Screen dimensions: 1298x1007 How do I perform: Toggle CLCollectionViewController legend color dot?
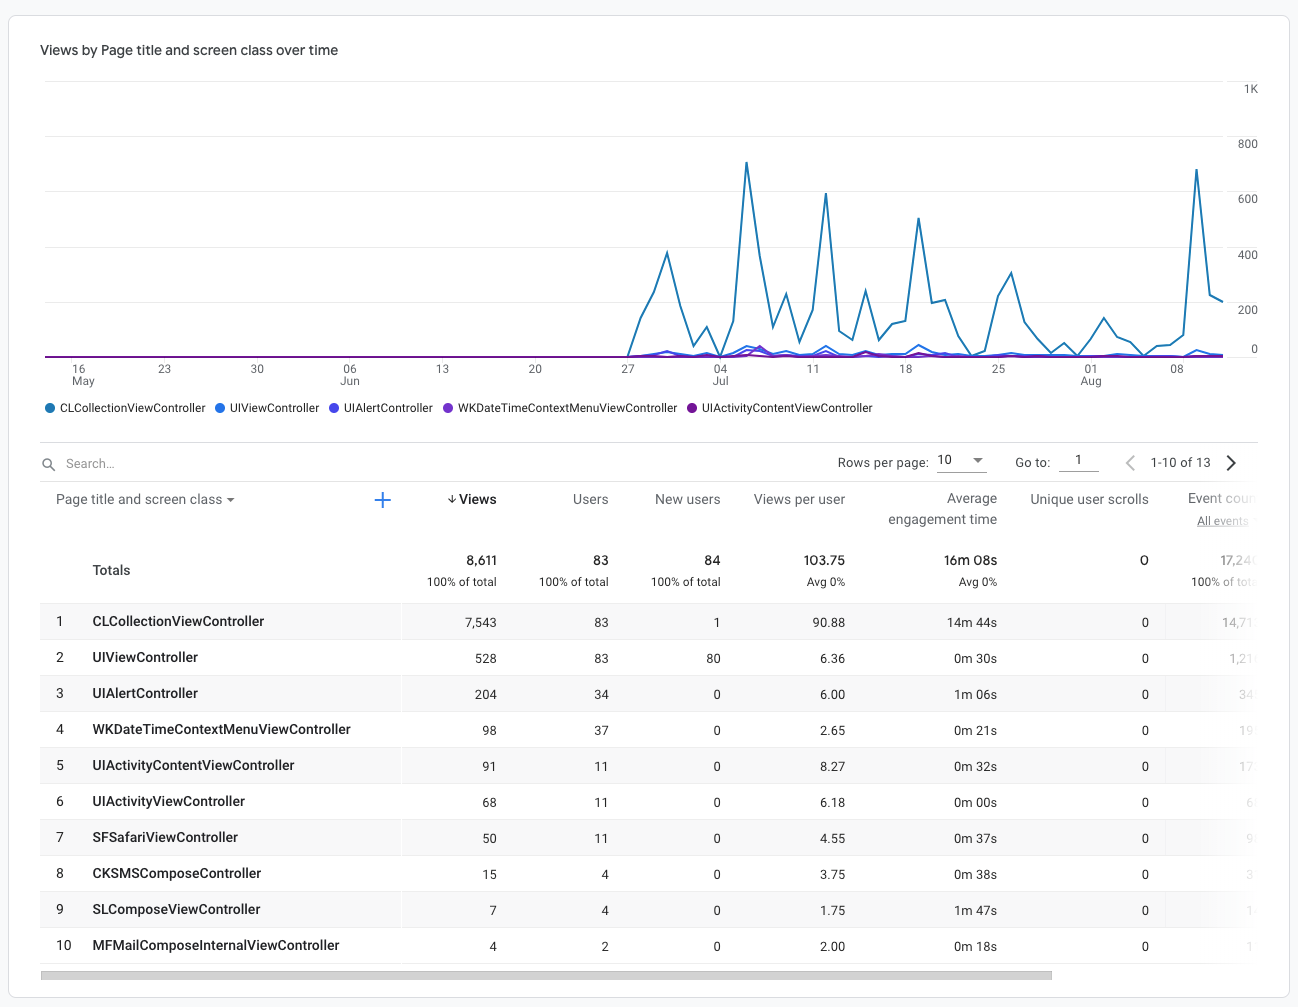[50, 408]
